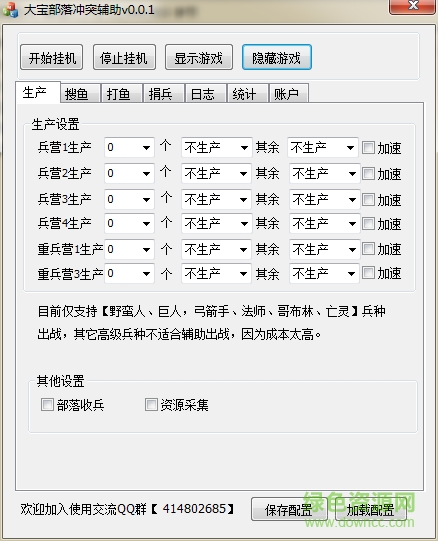This screenshot has width=438, height=541.
Task: Click 停止挂机 button
Action: (124, 57)
